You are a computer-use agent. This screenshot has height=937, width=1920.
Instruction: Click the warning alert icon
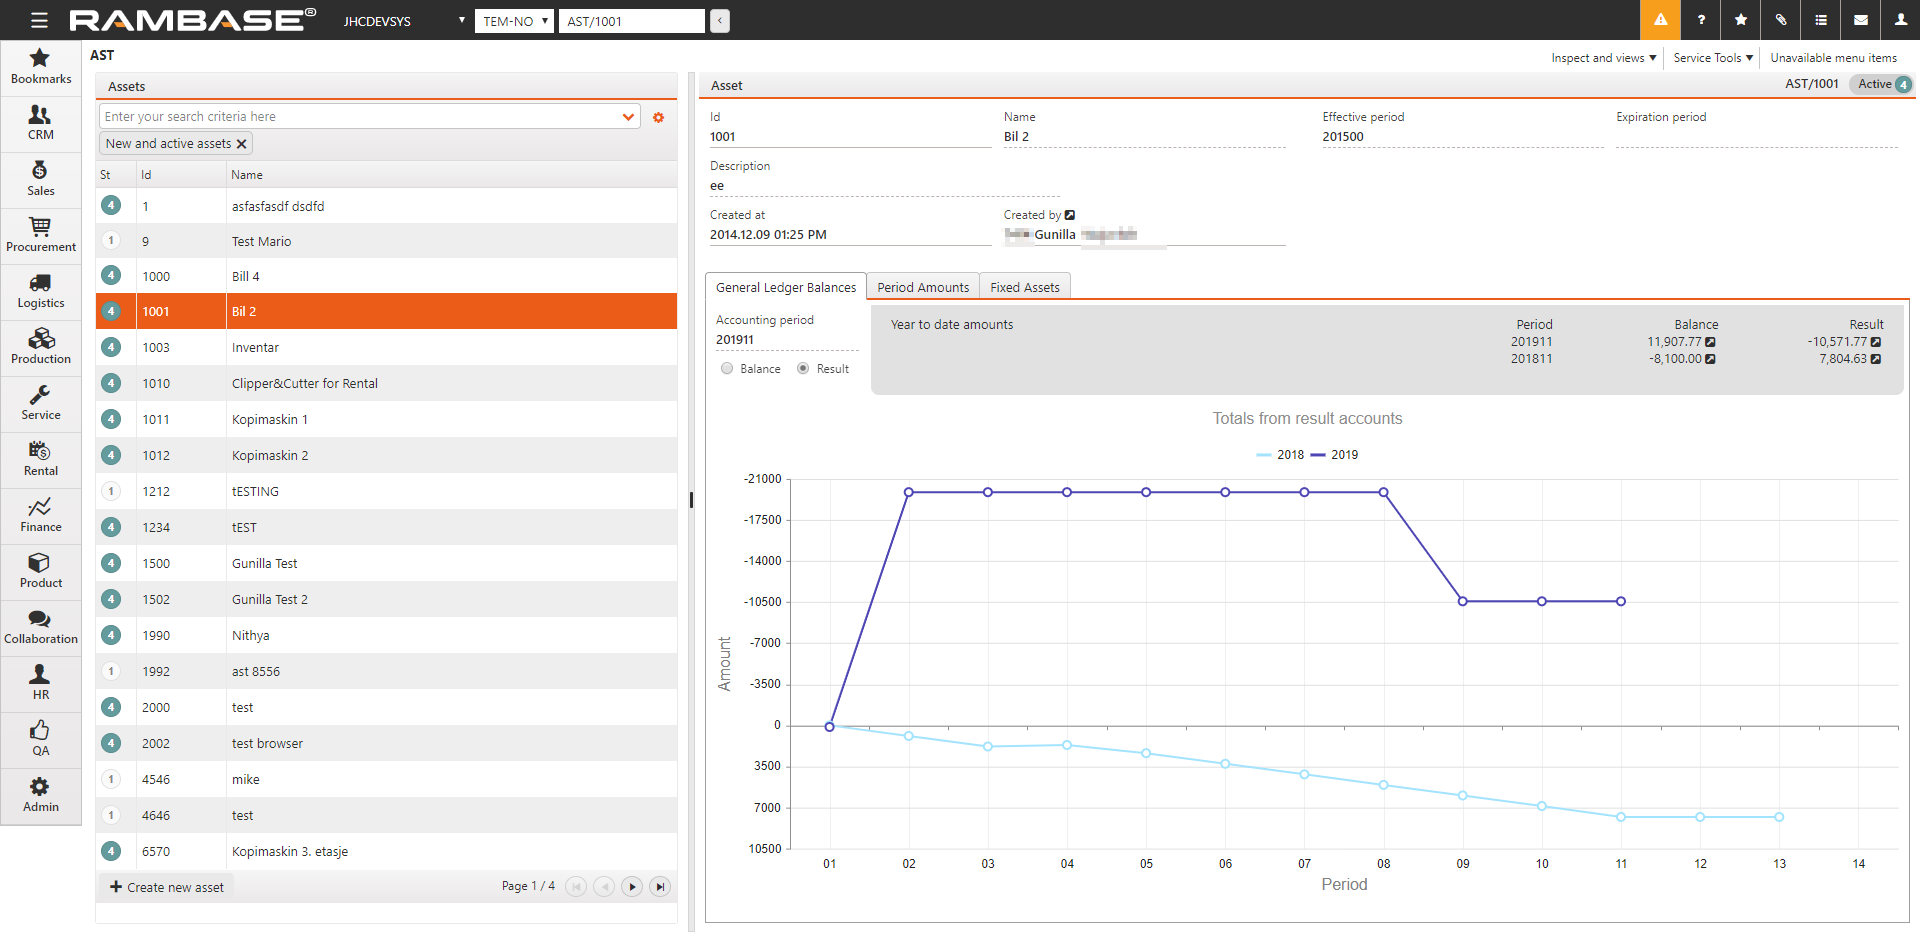1660,20
